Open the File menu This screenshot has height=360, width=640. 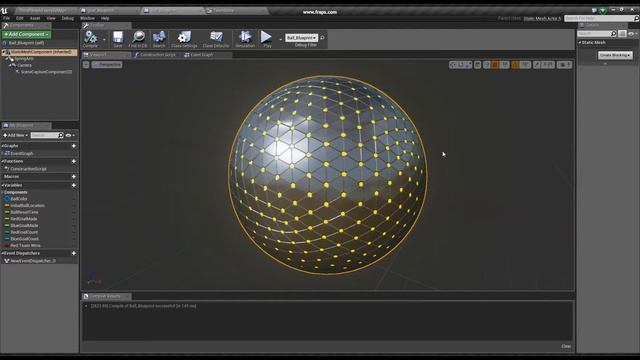pyautogui.click(x=6, y=18)
